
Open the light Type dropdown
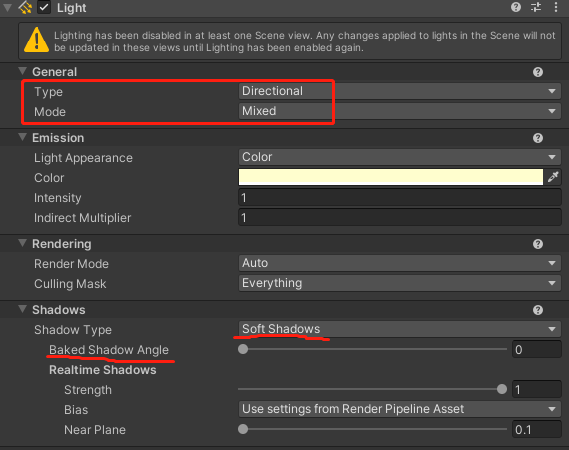pyautogui.click(x=400, y=91)
